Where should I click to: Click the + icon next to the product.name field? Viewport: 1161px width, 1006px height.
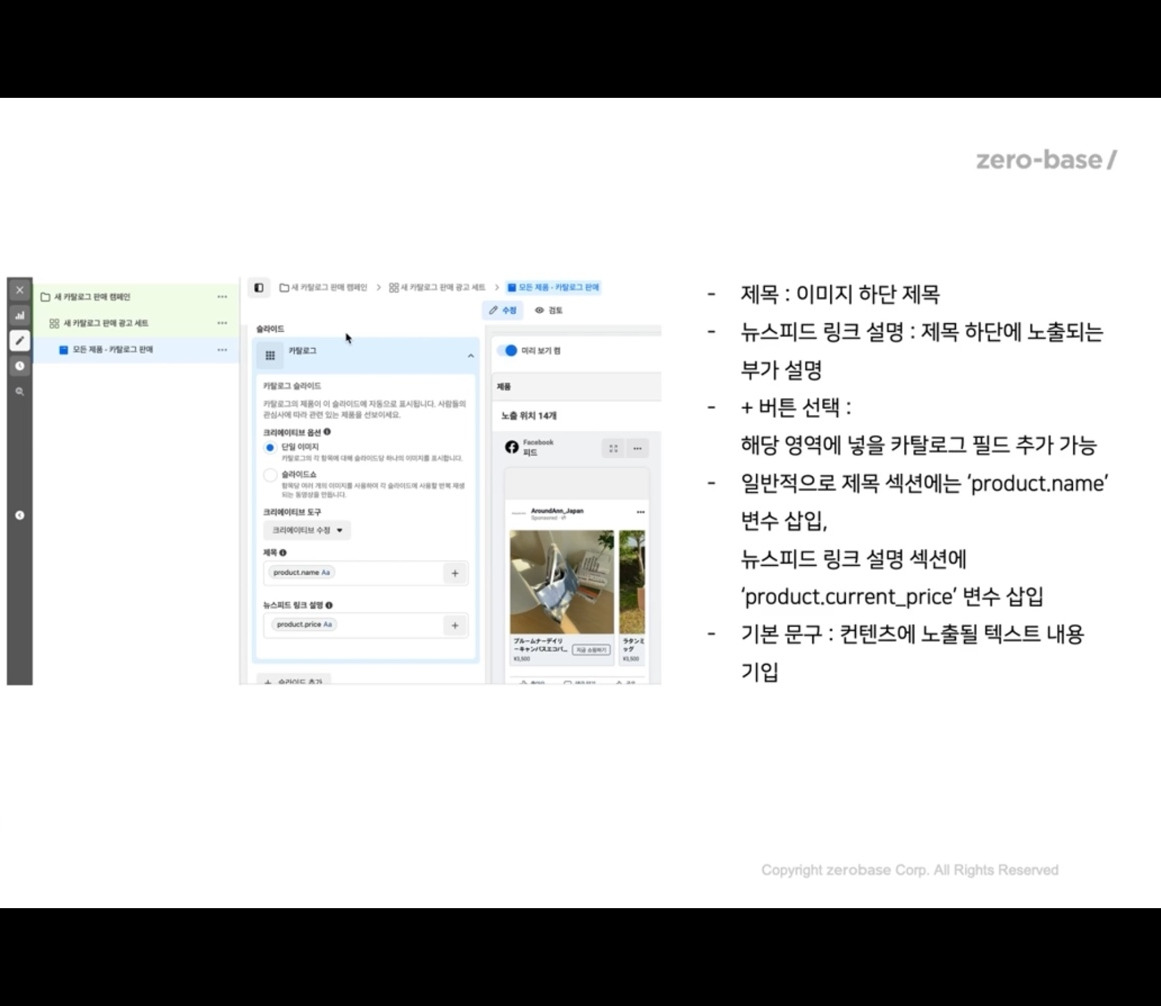pos(455,573)
